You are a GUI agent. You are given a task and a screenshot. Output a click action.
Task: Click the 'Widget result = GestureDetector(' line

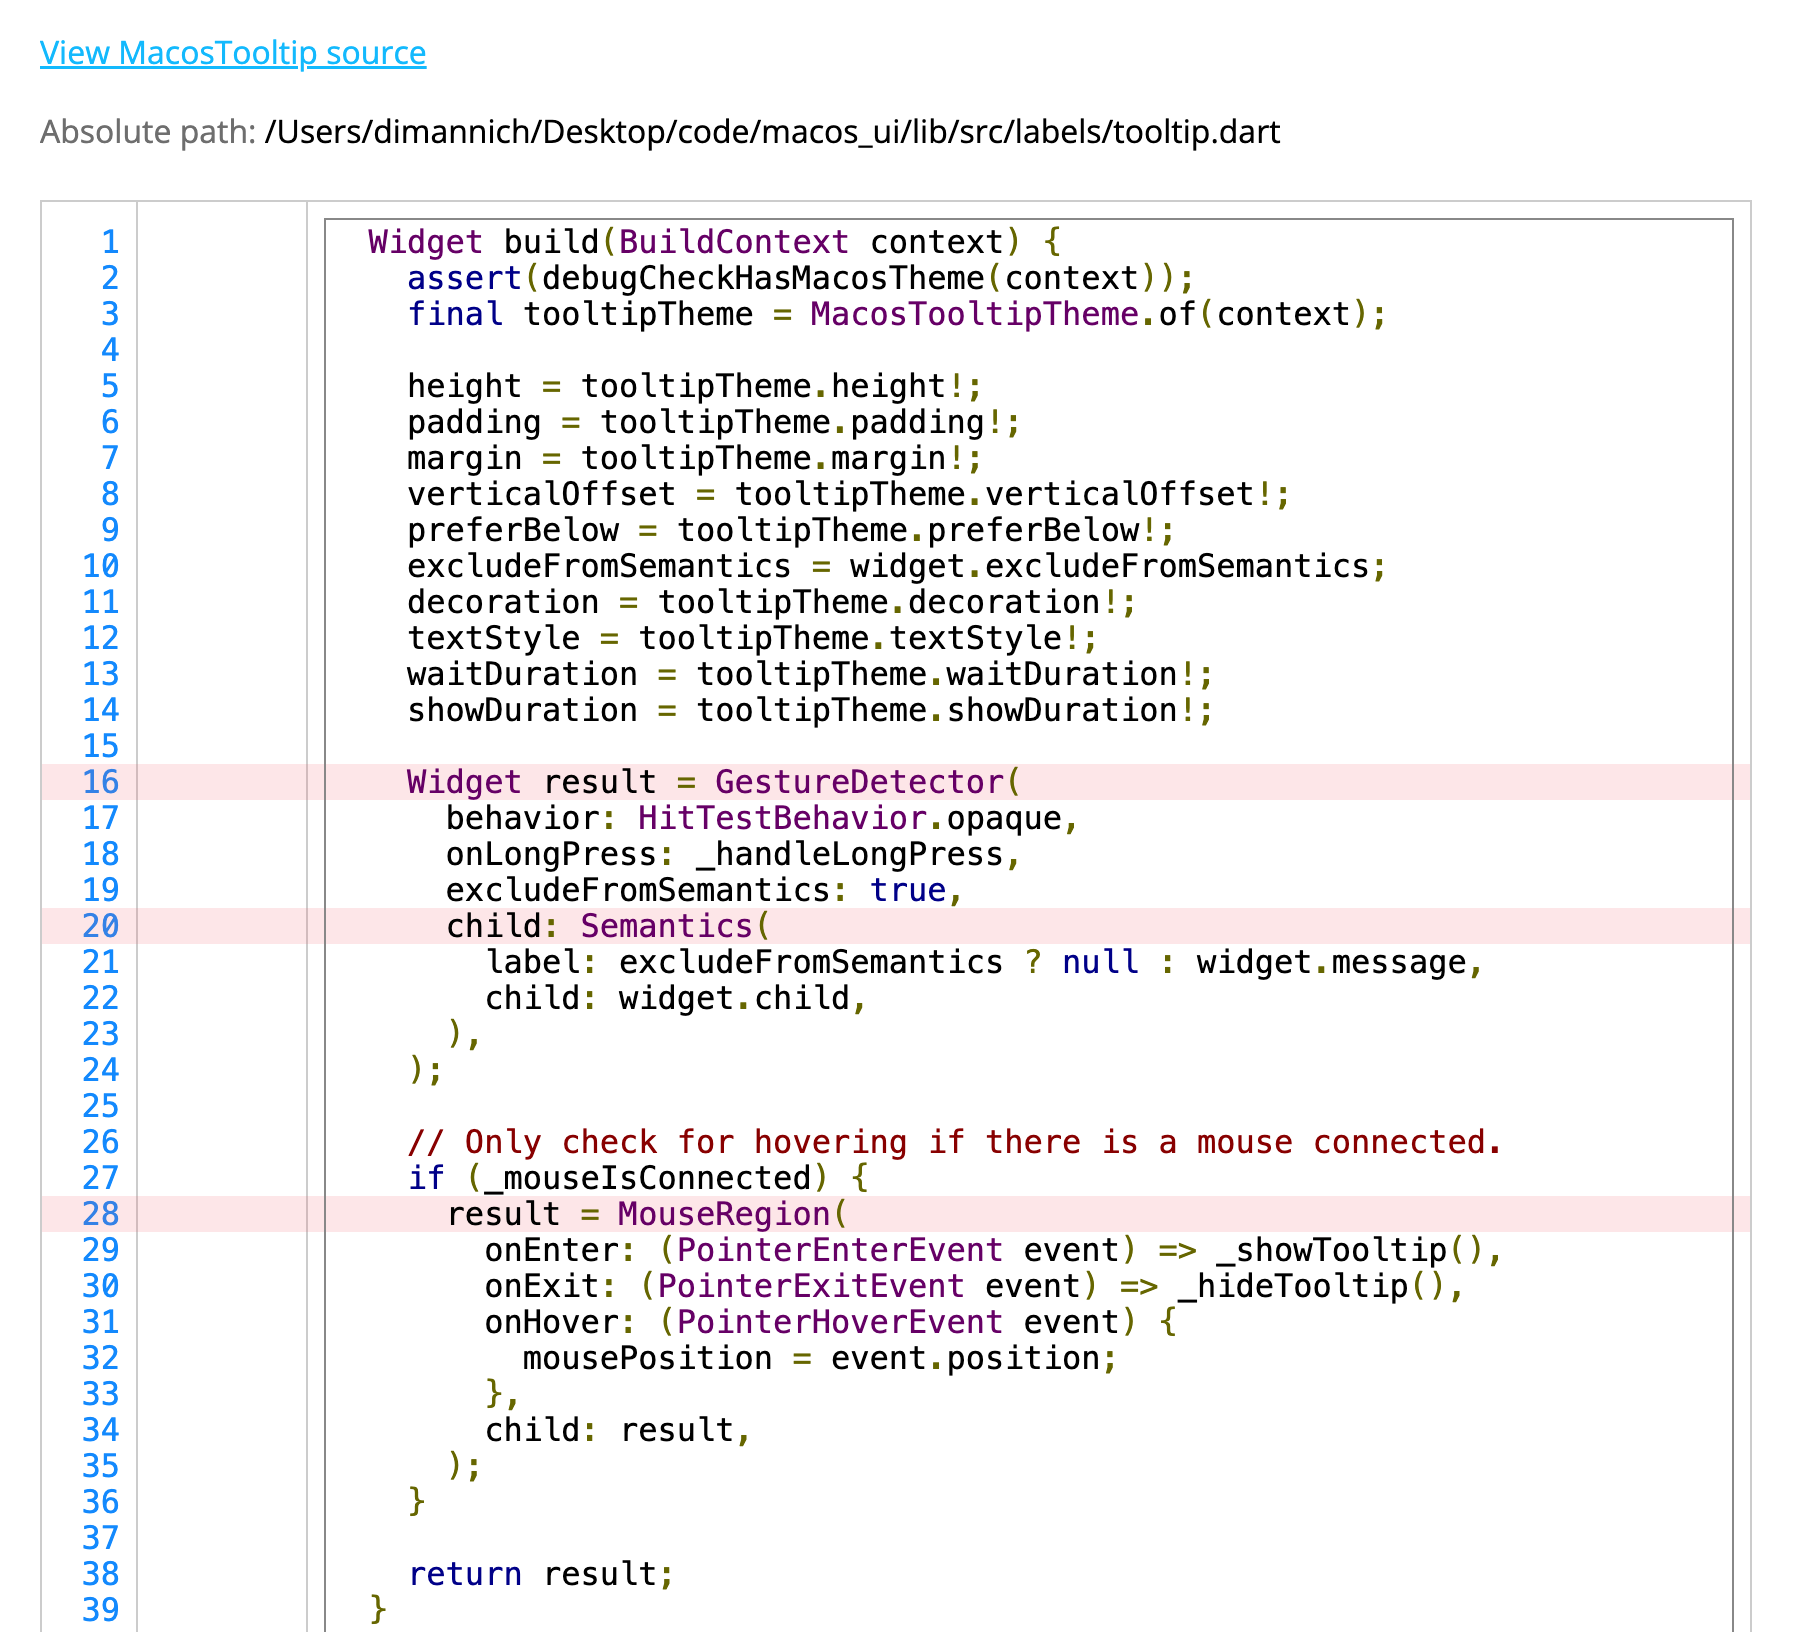[x=714, y=782]
